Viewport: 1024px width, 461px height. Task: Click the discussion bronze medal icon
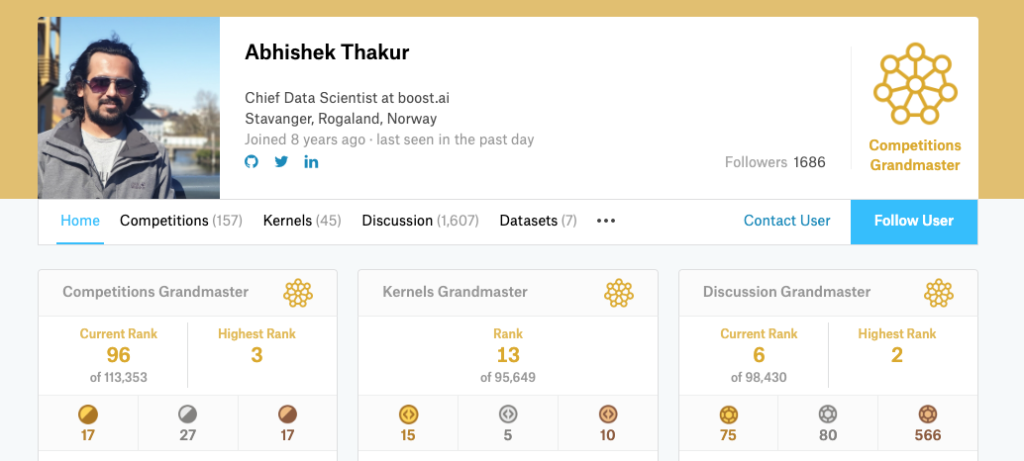[x=927, y=414]
